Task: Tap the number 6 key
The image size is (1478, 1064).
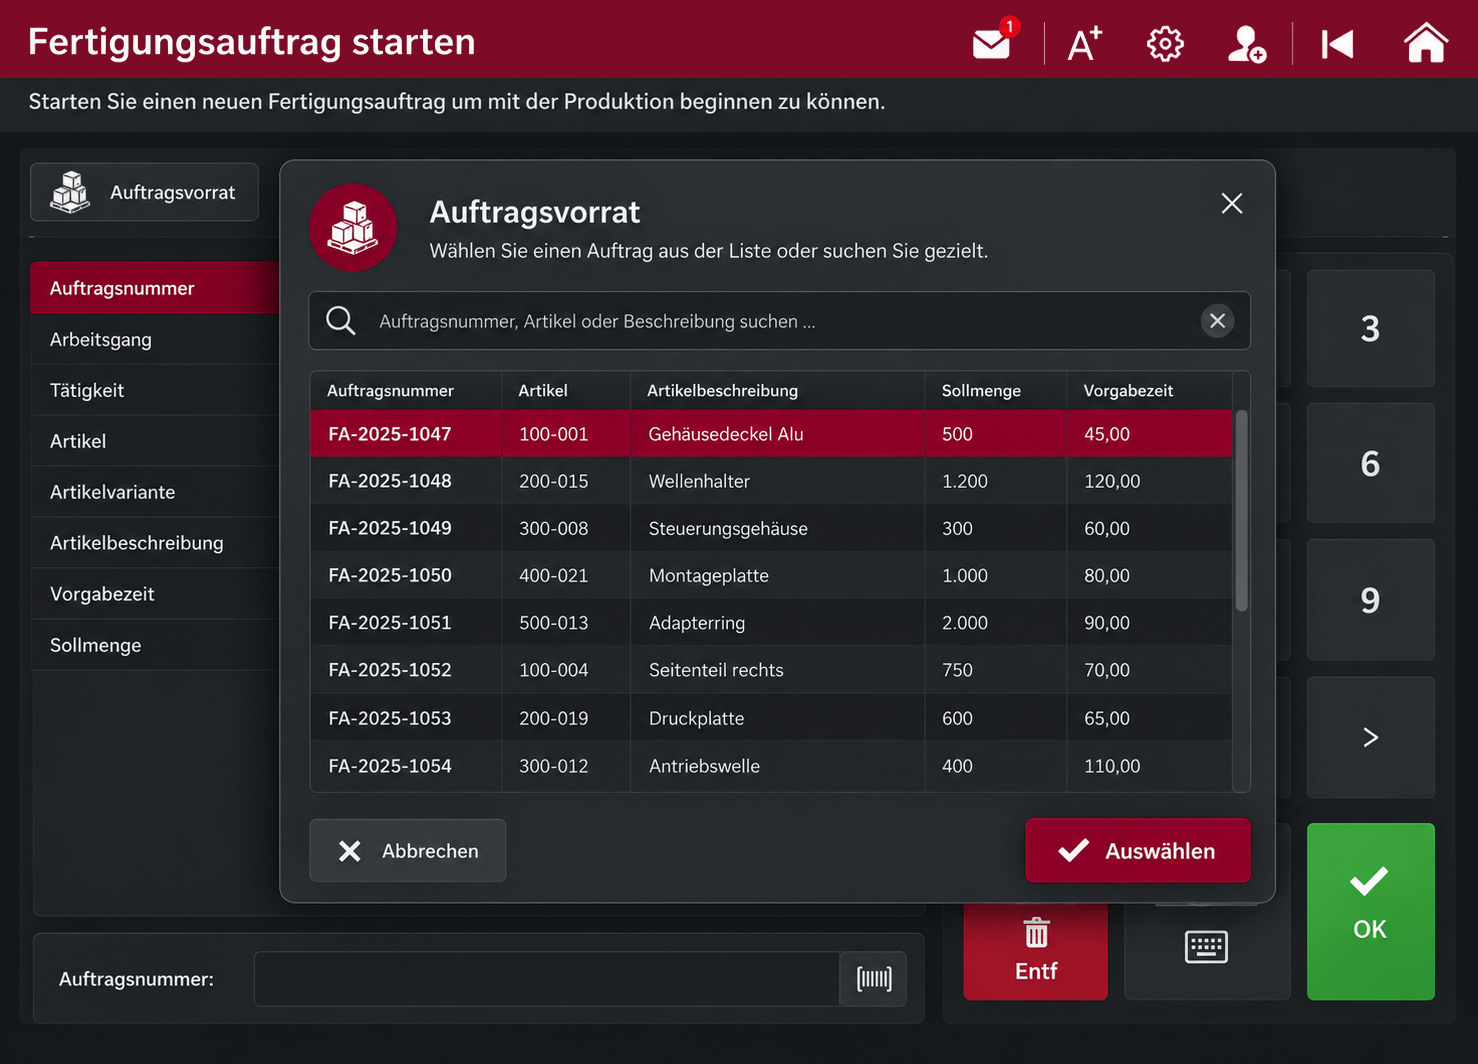Action: coord(1371,463)
